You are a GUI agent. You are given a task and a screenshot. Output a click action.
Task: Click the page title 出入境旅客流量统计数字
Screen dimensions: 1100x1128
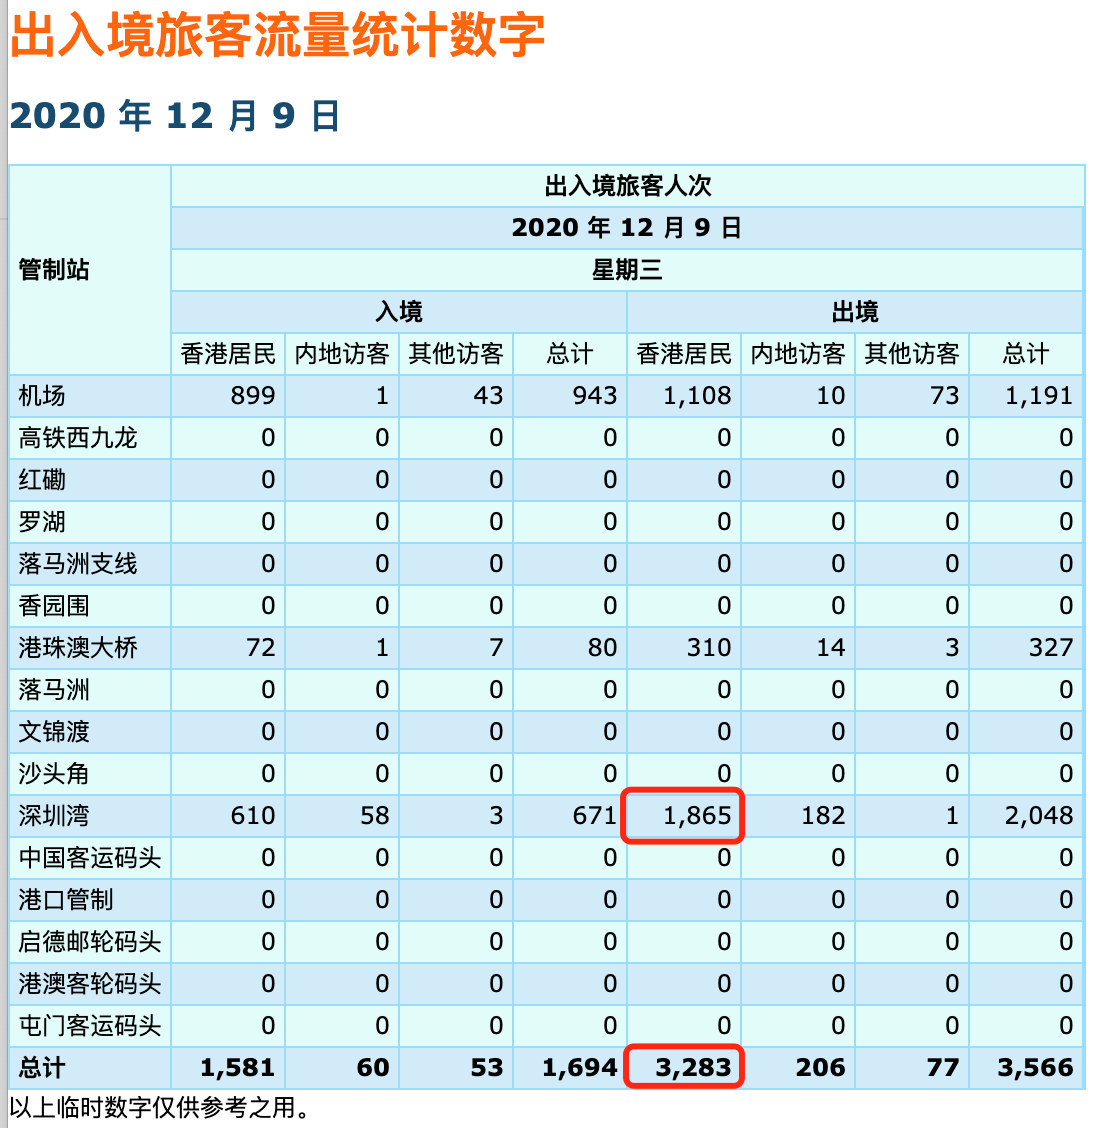pyautogui.click(x=278, y=35)
